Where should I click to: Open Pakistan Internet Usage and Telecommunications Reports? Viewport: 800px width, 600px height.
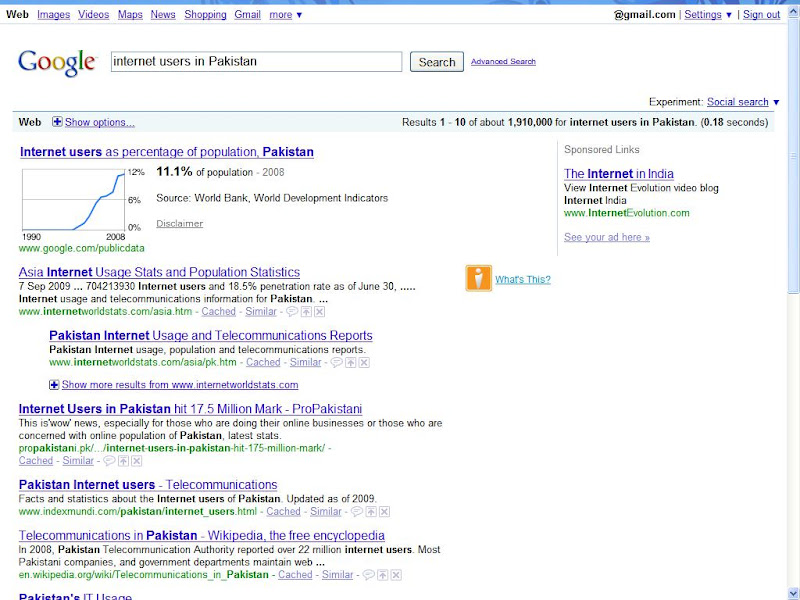pos(211,335)
